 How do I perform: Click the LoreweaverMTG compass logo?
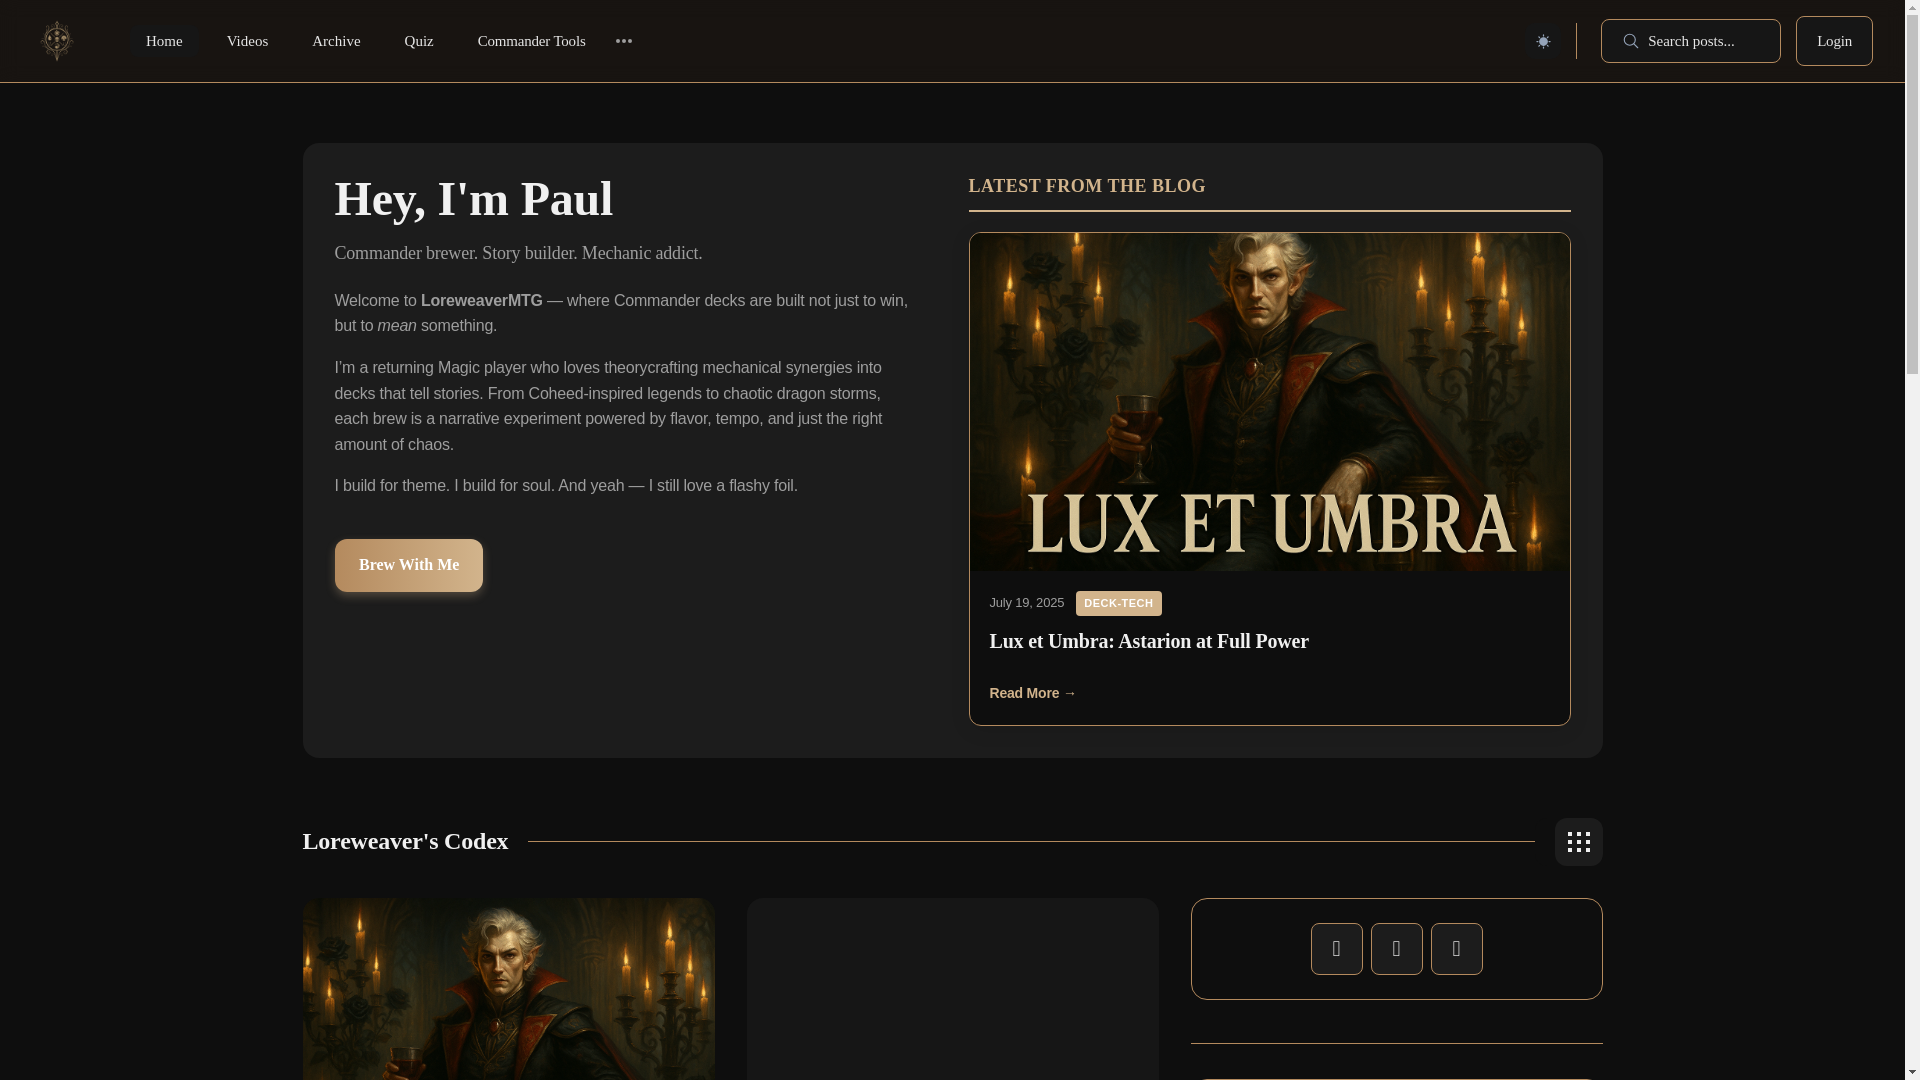[x=57, y=41]
